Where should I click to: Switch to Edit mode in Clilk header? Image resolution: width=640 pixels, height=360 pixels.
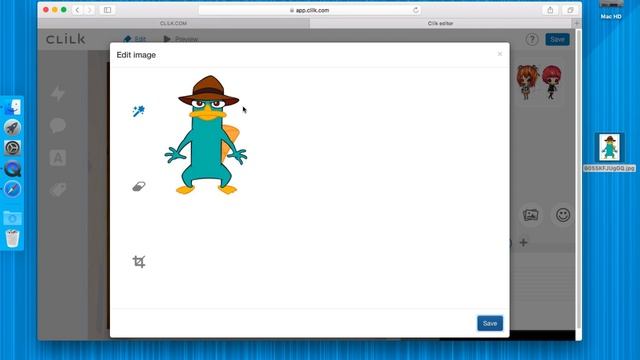pyautogui.click(x=135, y=39)
